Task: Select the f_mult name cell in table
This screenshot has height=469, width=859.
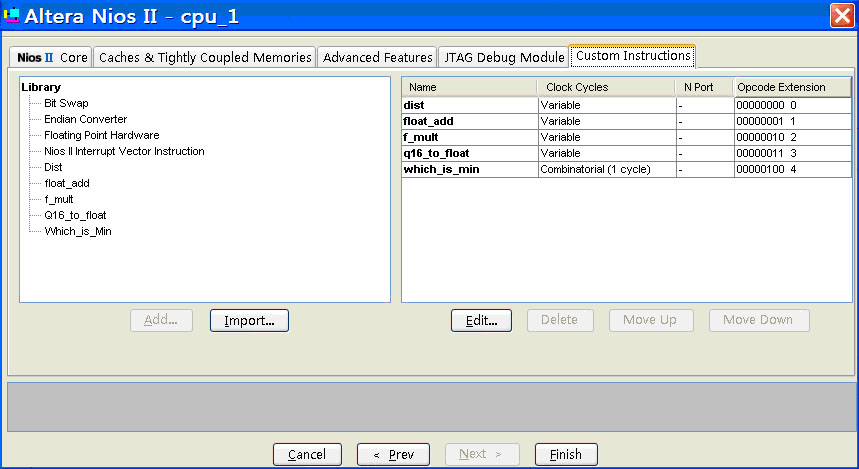Action: [470, 137]
